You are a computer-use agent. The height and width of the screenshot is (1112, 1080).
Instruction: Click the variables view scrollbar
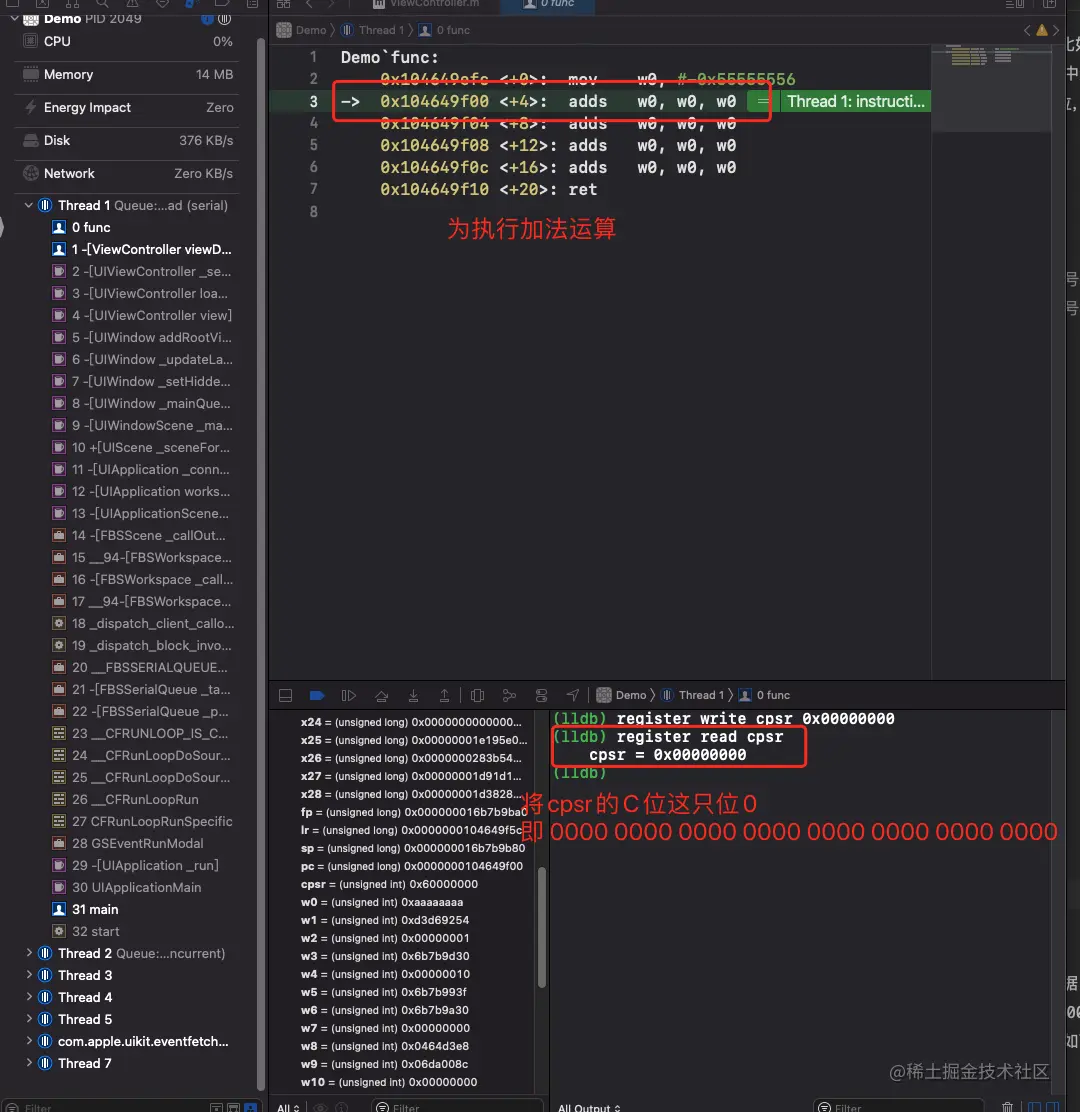click(x=542, y=928)
